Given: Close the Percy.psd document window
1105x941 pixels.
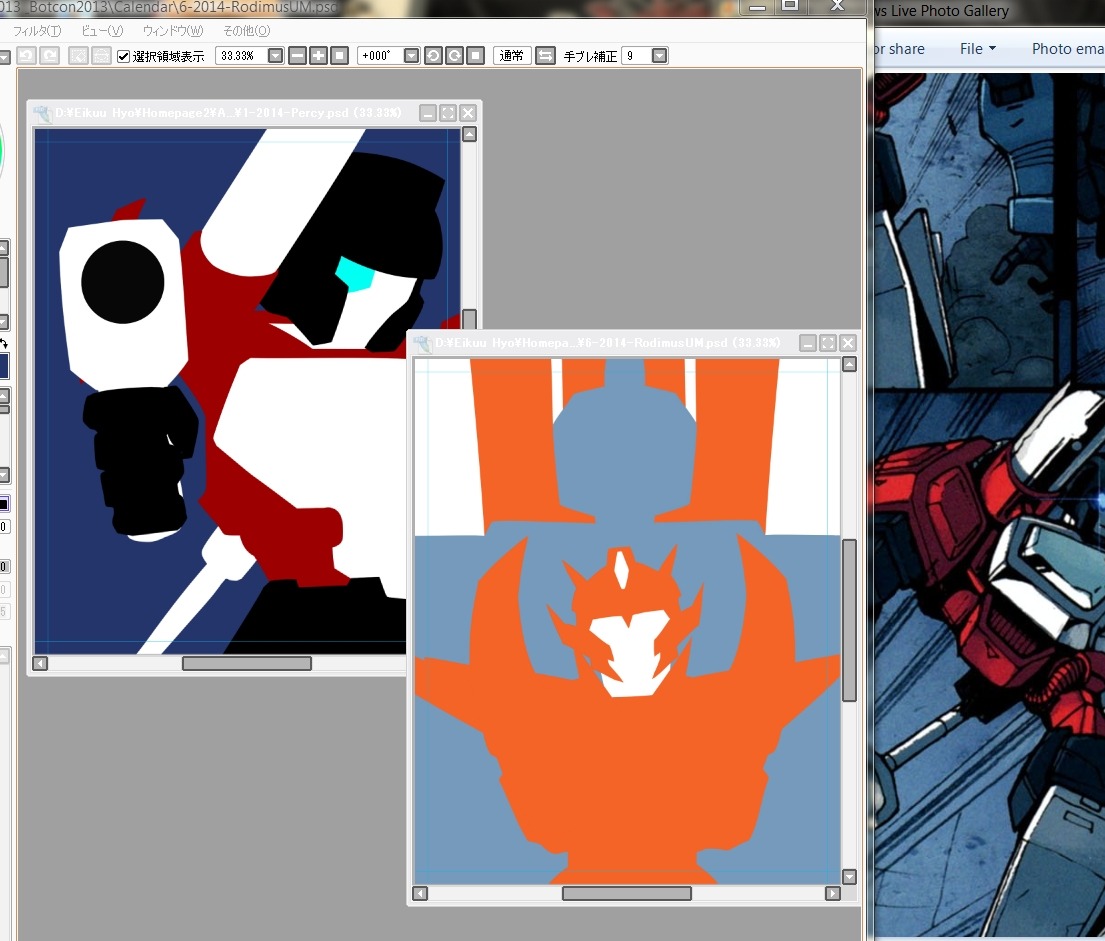Looking at the screenshot, I should [x=468, y=113].
